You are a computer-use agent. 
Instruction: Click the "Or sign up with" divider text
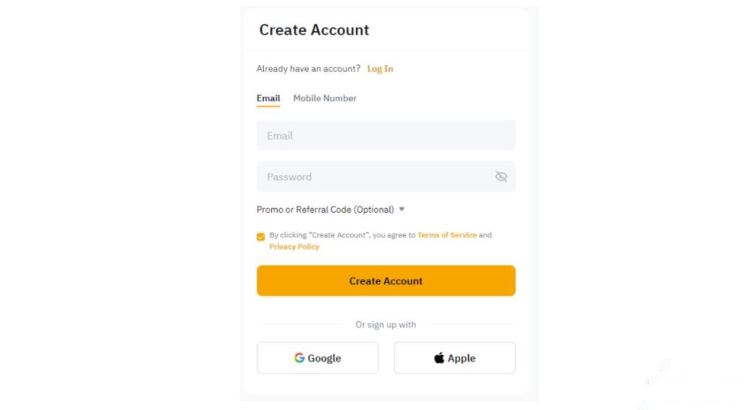[386, 325]
